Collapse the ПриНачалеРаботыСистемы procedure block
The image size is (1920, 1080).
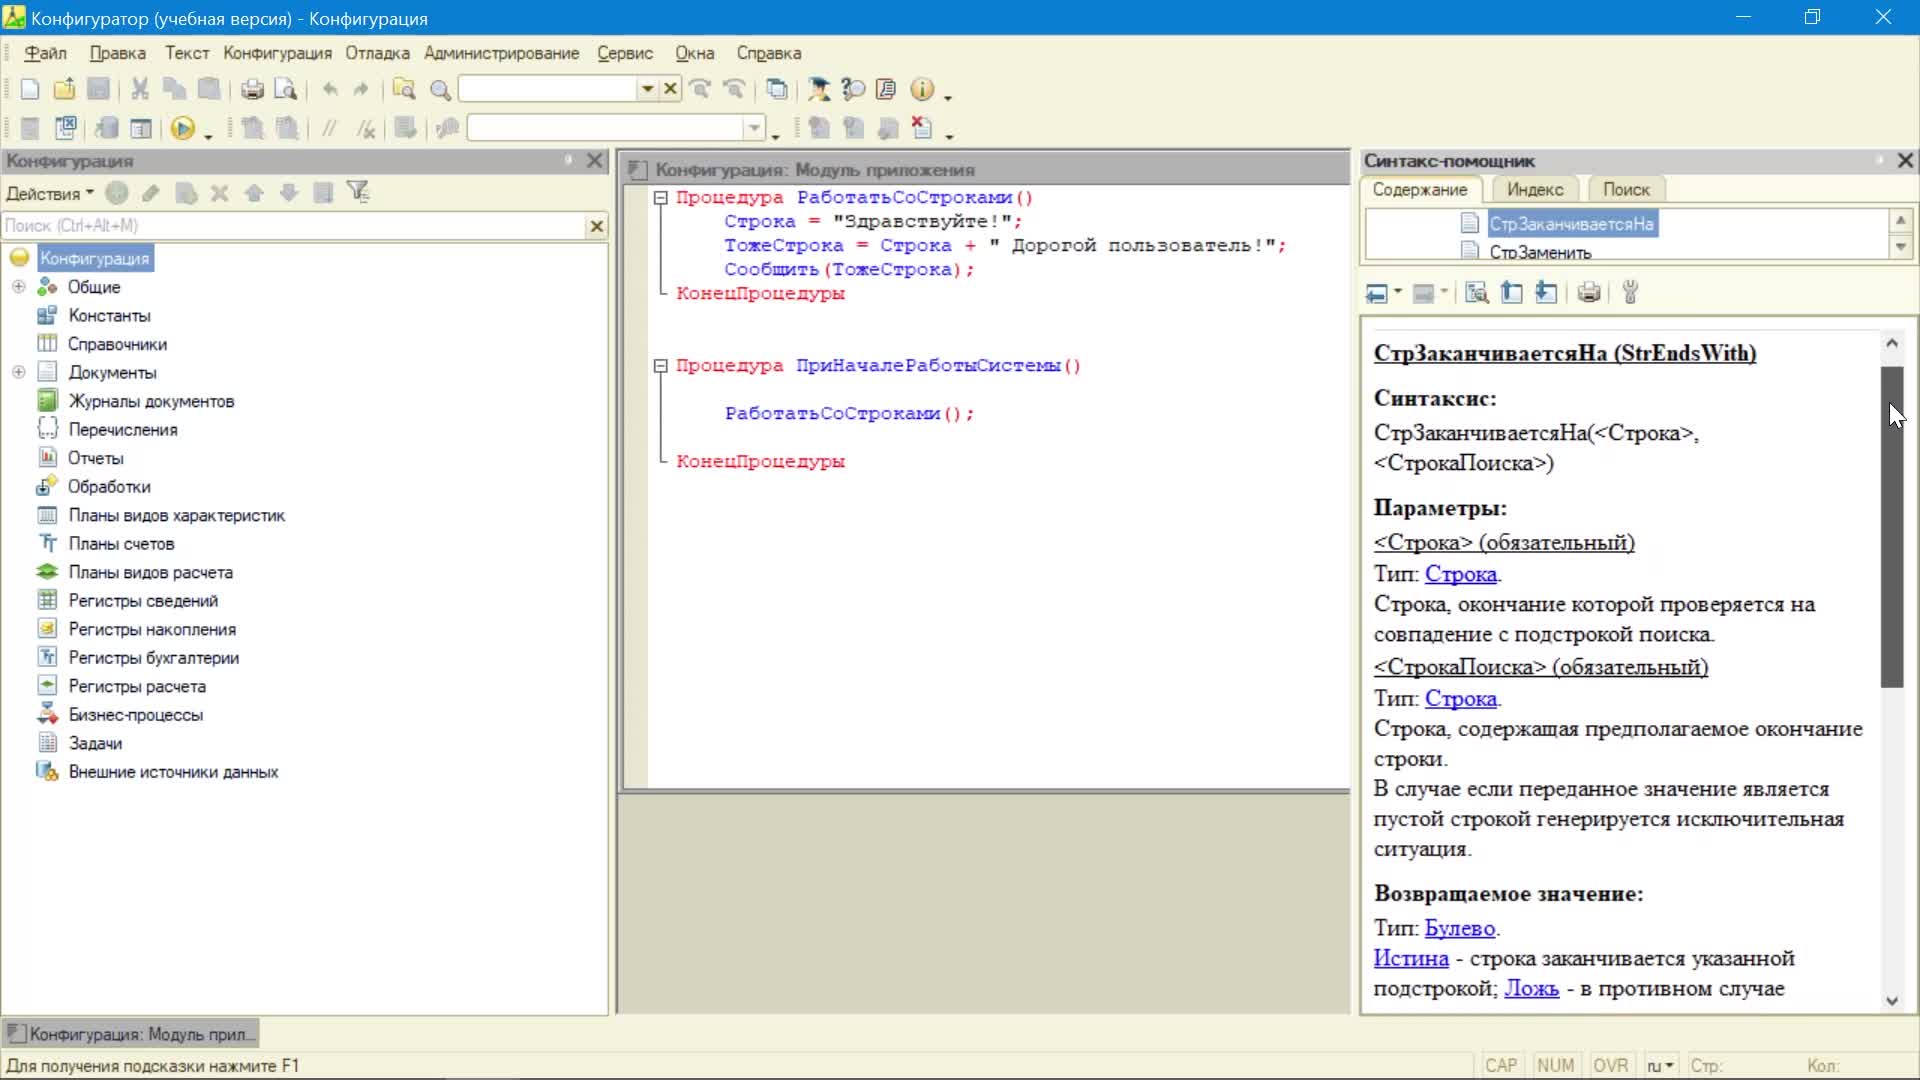pyautogui.click(x=660, y=366)
